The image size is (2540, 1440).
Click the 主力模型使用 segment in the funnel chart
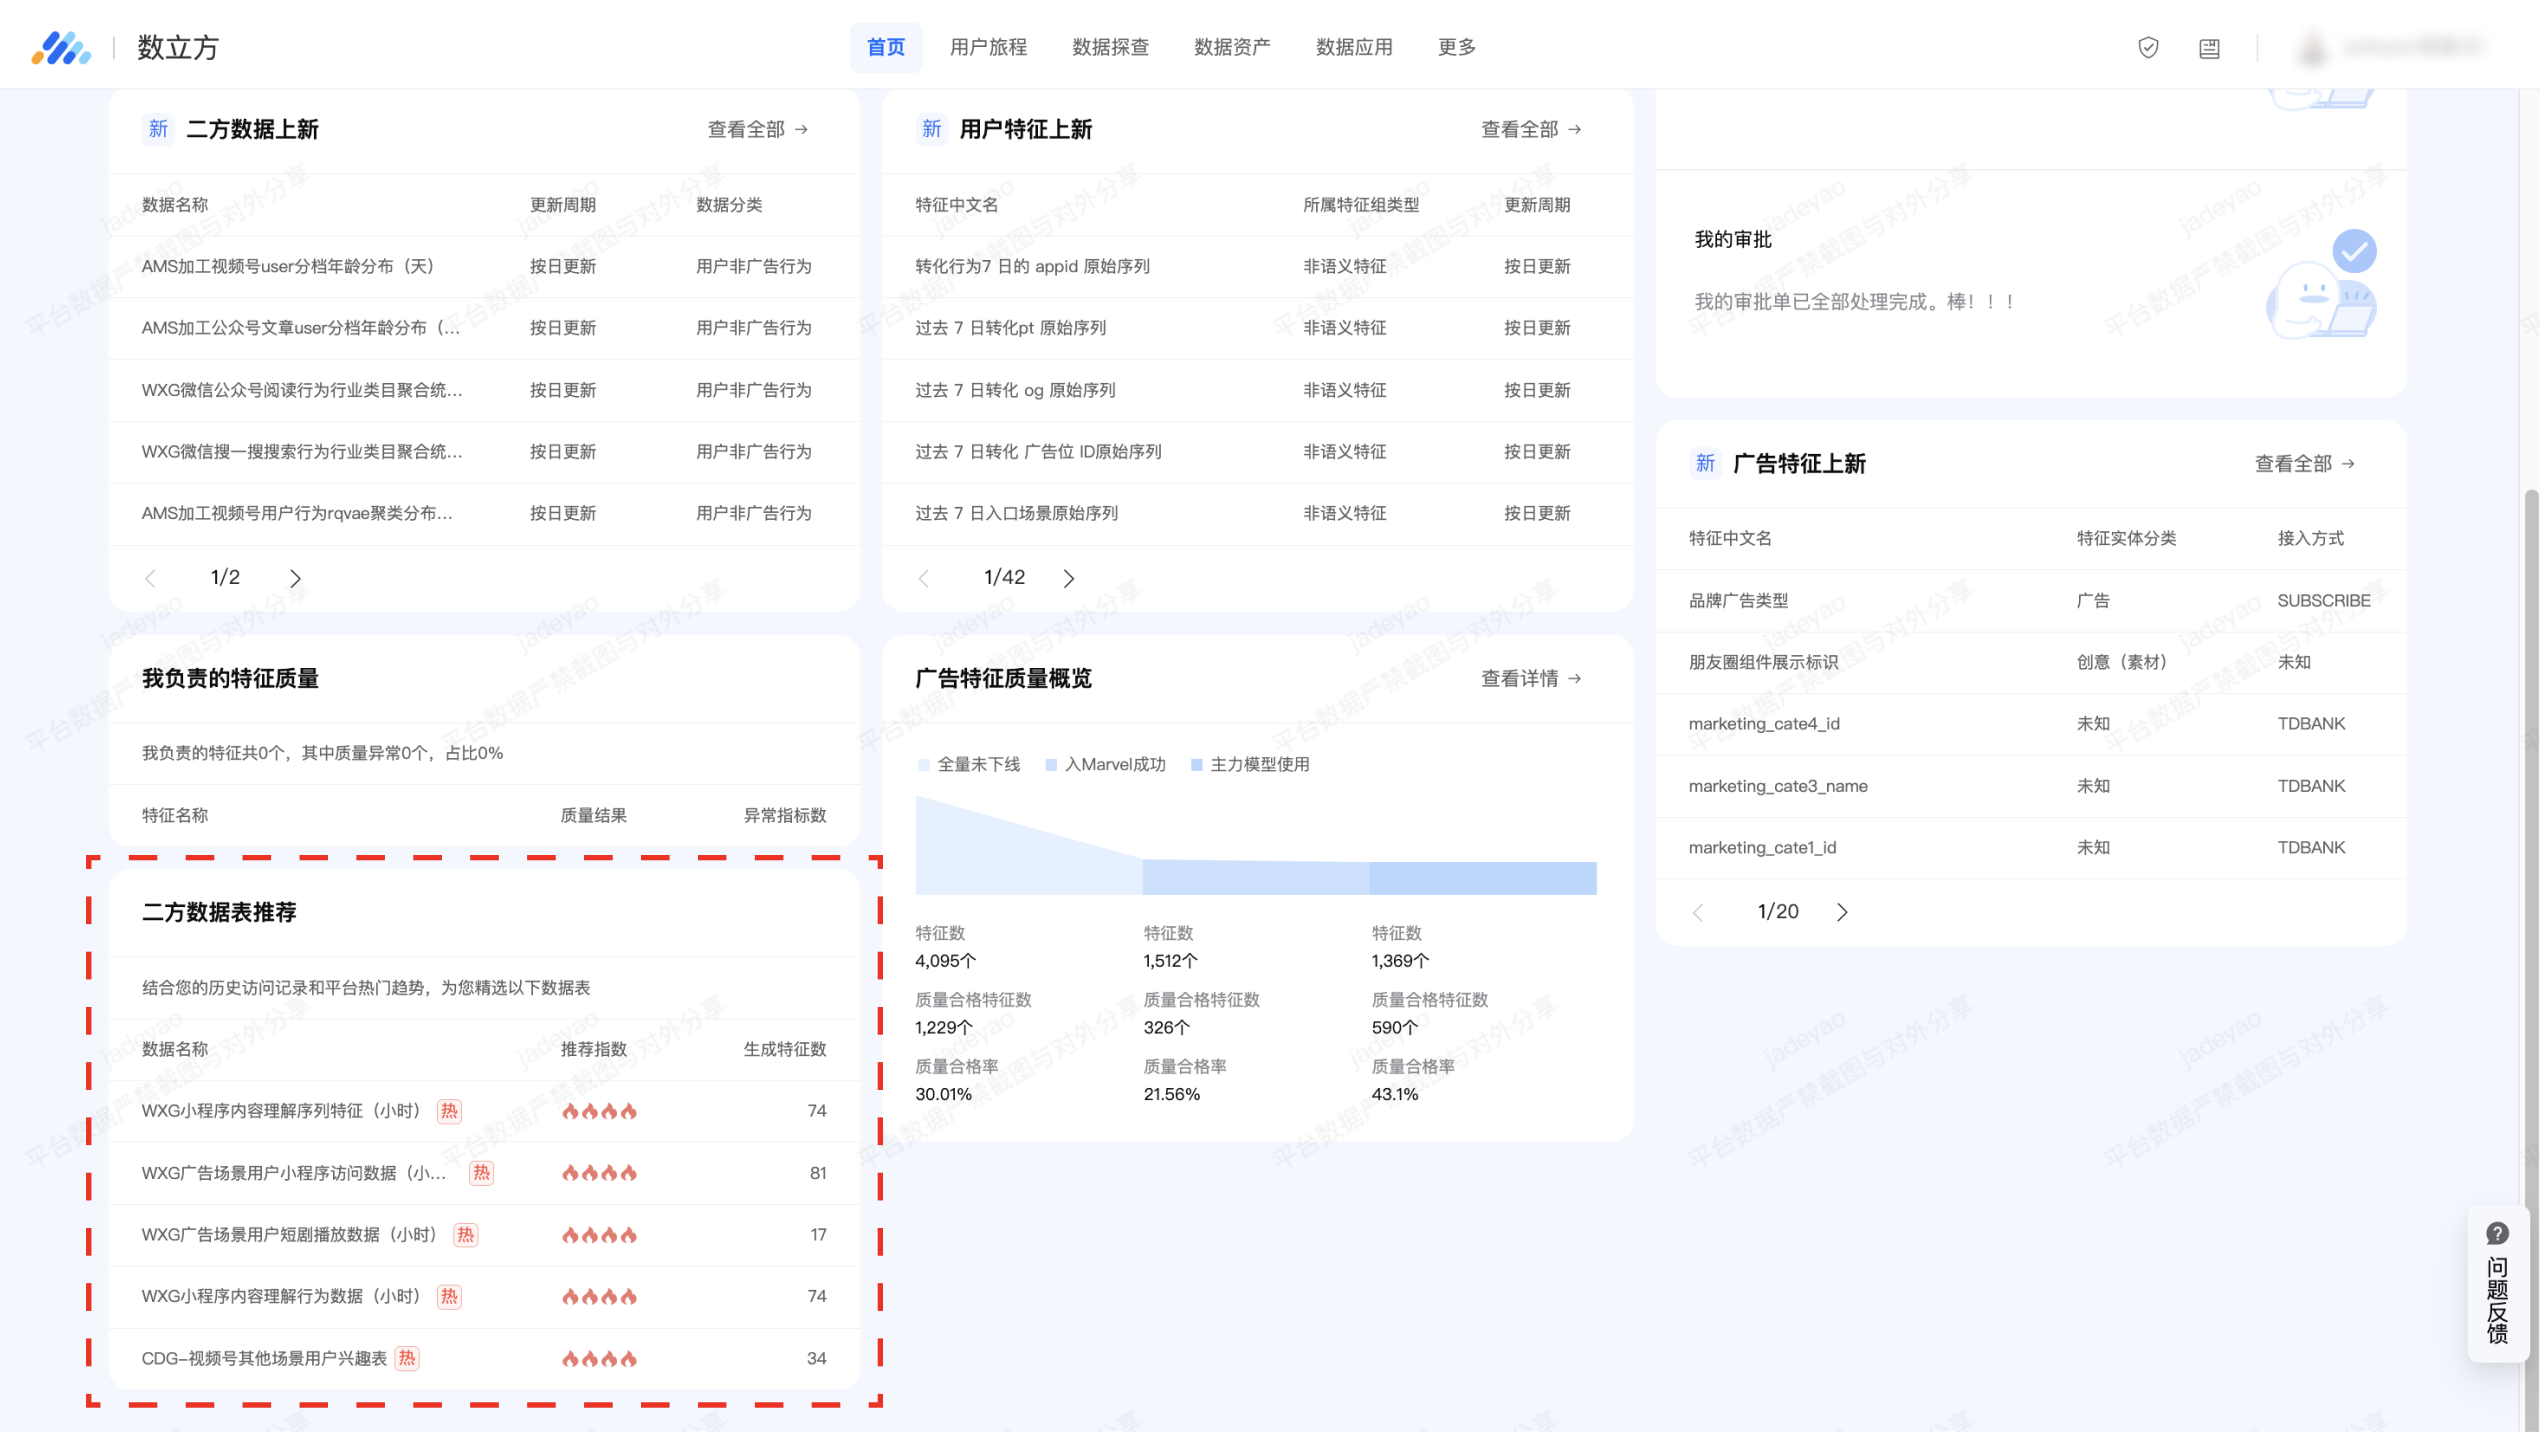tap(1483, 877)
